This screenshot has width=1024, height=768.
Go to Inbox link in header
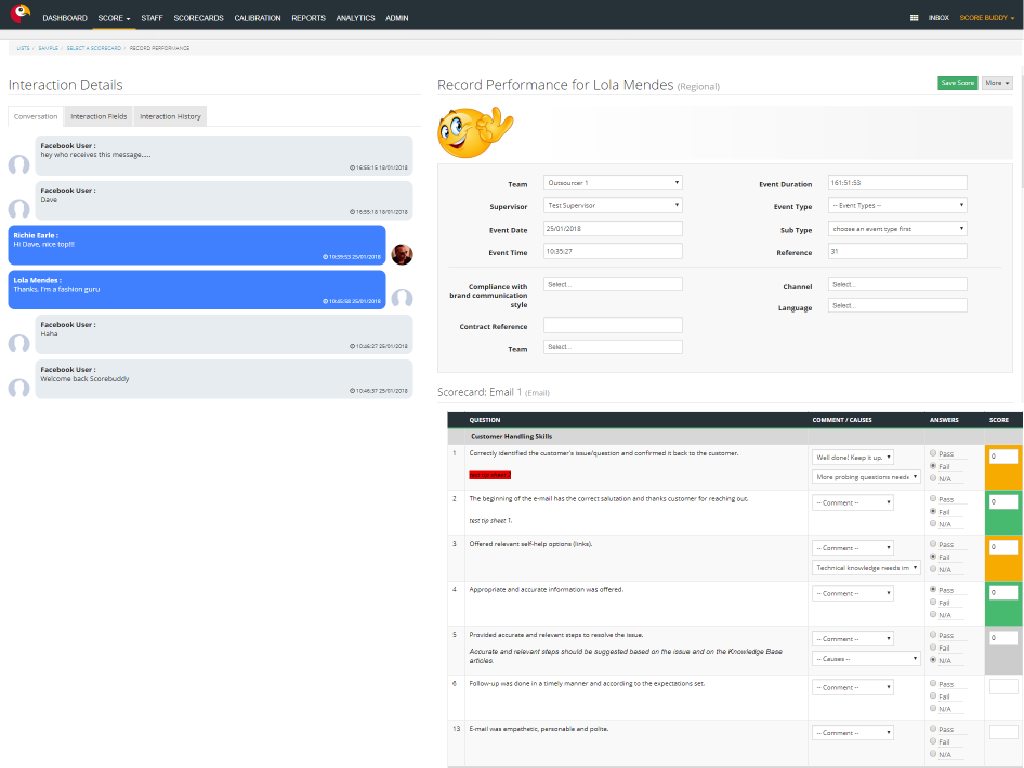(938, 18)
